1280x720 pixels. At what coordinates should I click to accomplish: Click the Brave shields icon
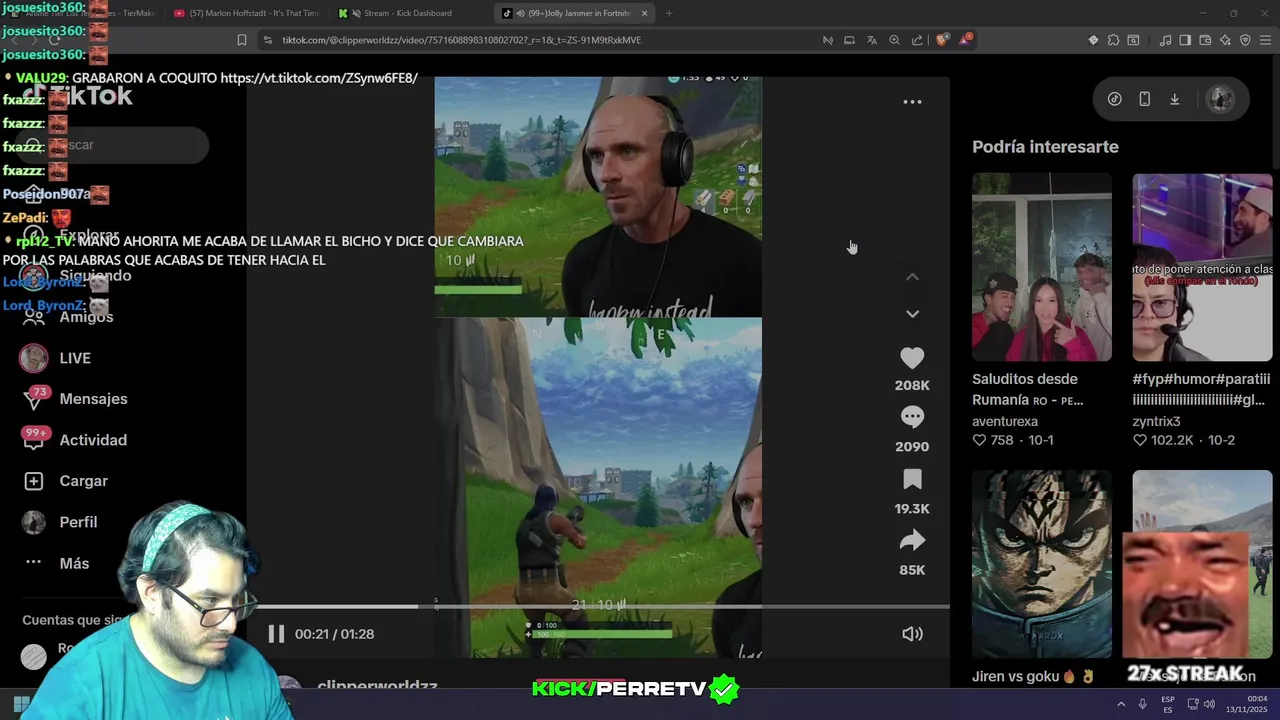[942, 40]
